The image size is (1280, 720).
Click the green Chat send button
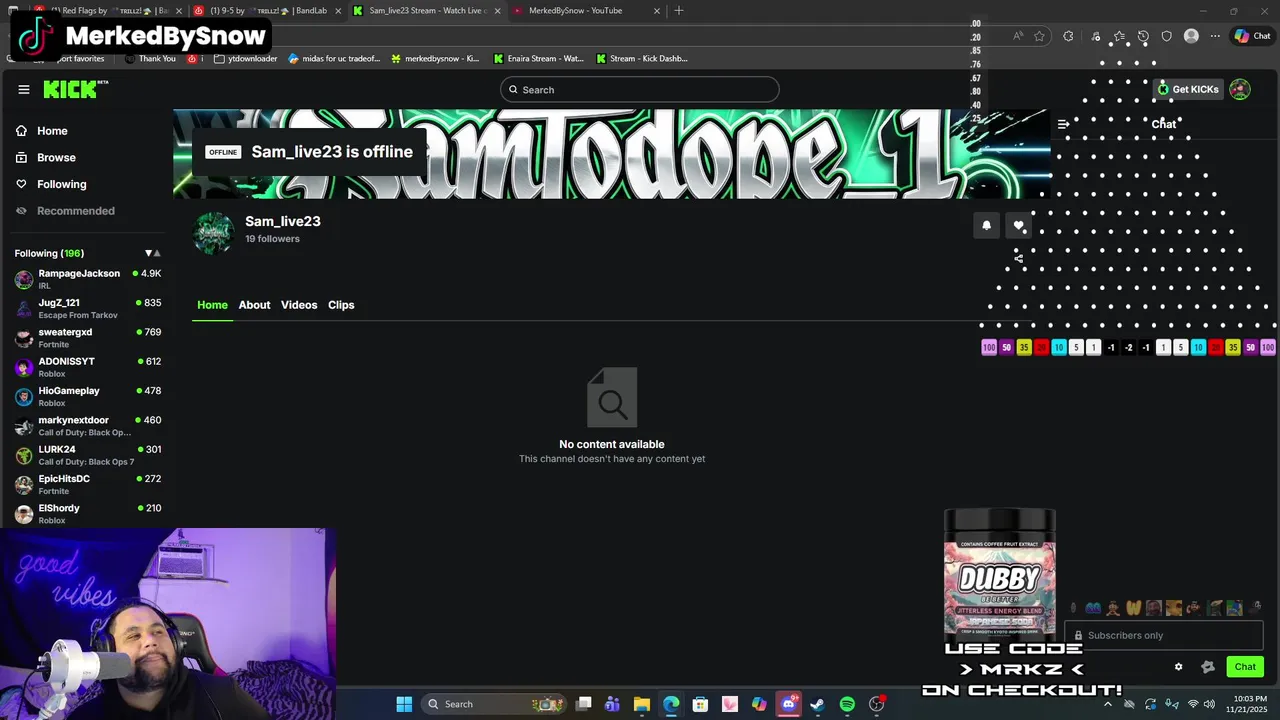click(1245, 667)
